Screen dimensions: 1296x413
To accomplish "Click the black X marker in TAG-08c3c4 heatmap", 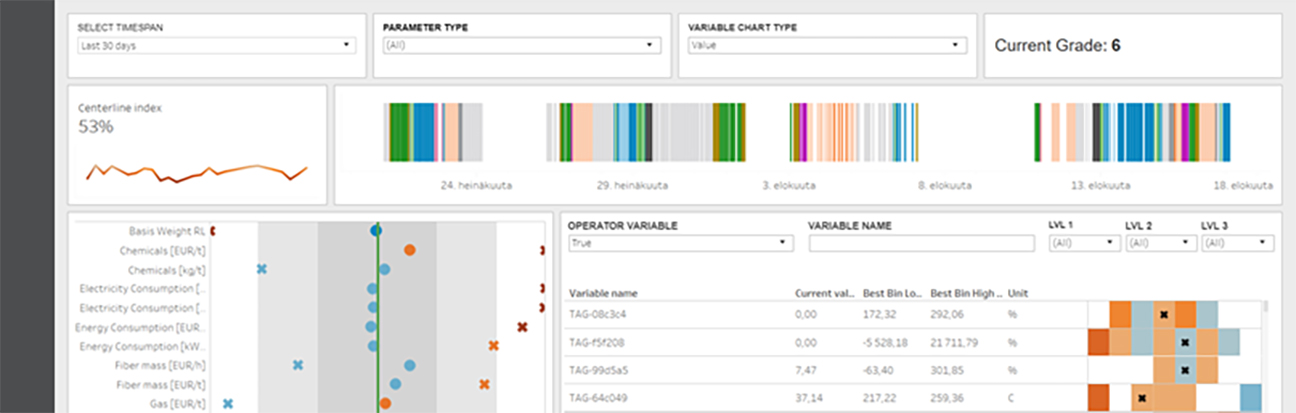I will 1164,315.
